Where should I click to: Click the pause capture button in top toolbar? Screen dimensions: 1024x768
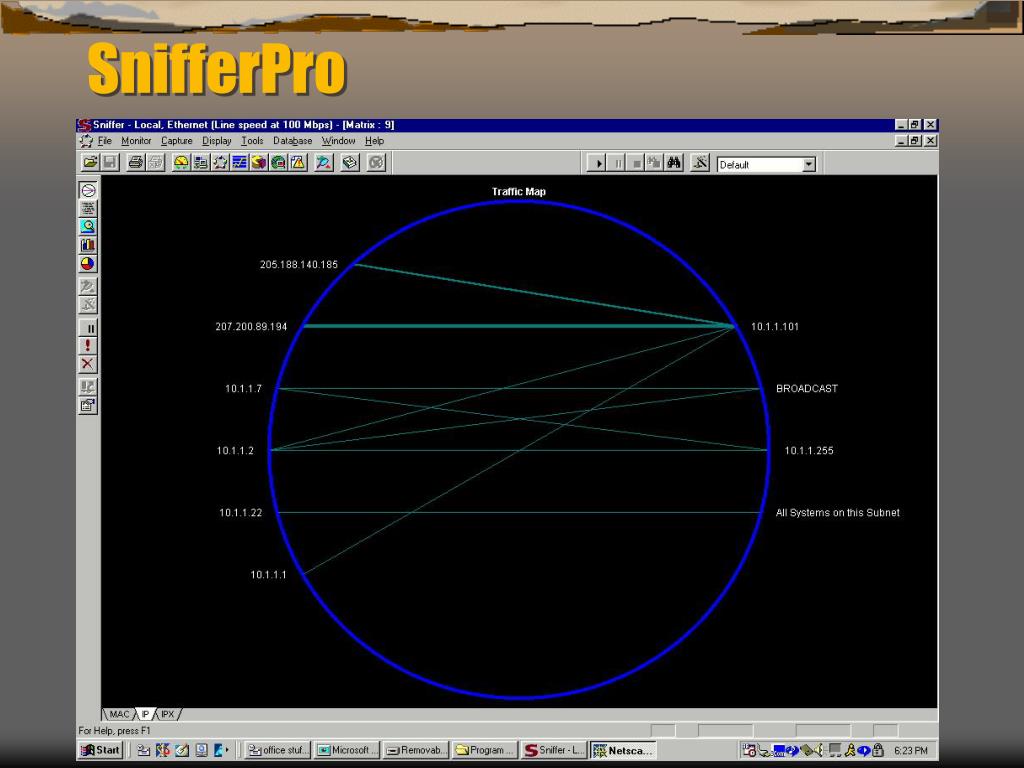tap(616, 163)
